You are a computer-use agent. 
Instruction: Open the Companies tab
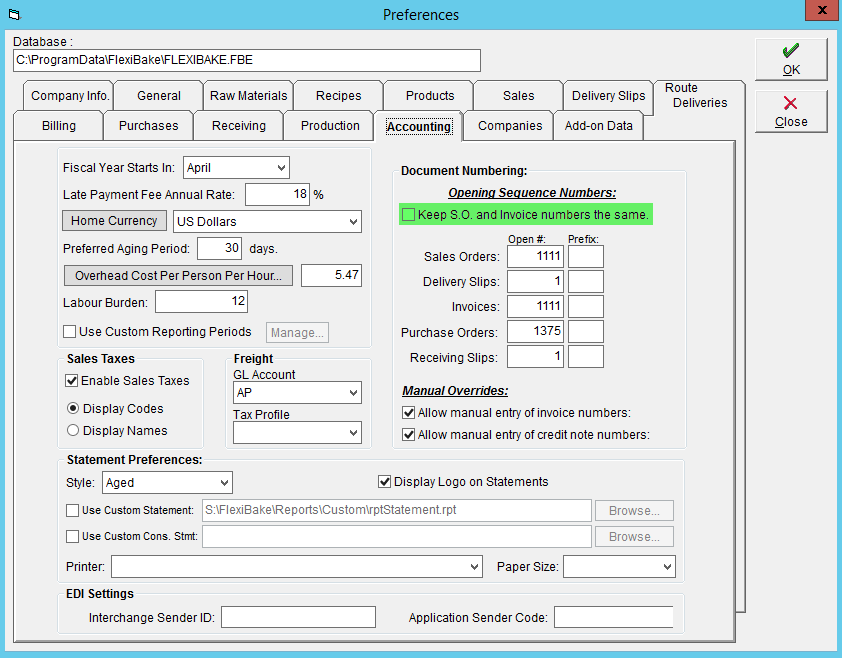510,126
